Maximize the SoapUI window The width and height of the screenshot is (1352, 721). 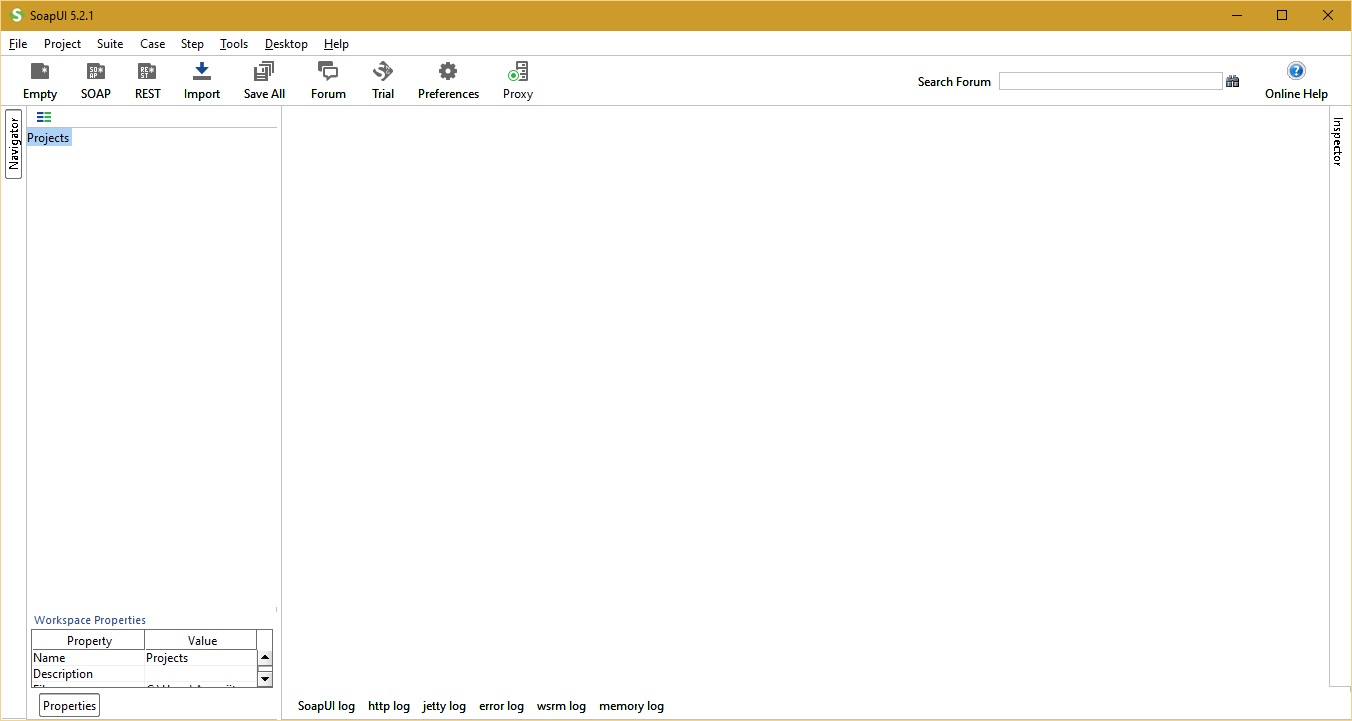(x=1282, y=15)
